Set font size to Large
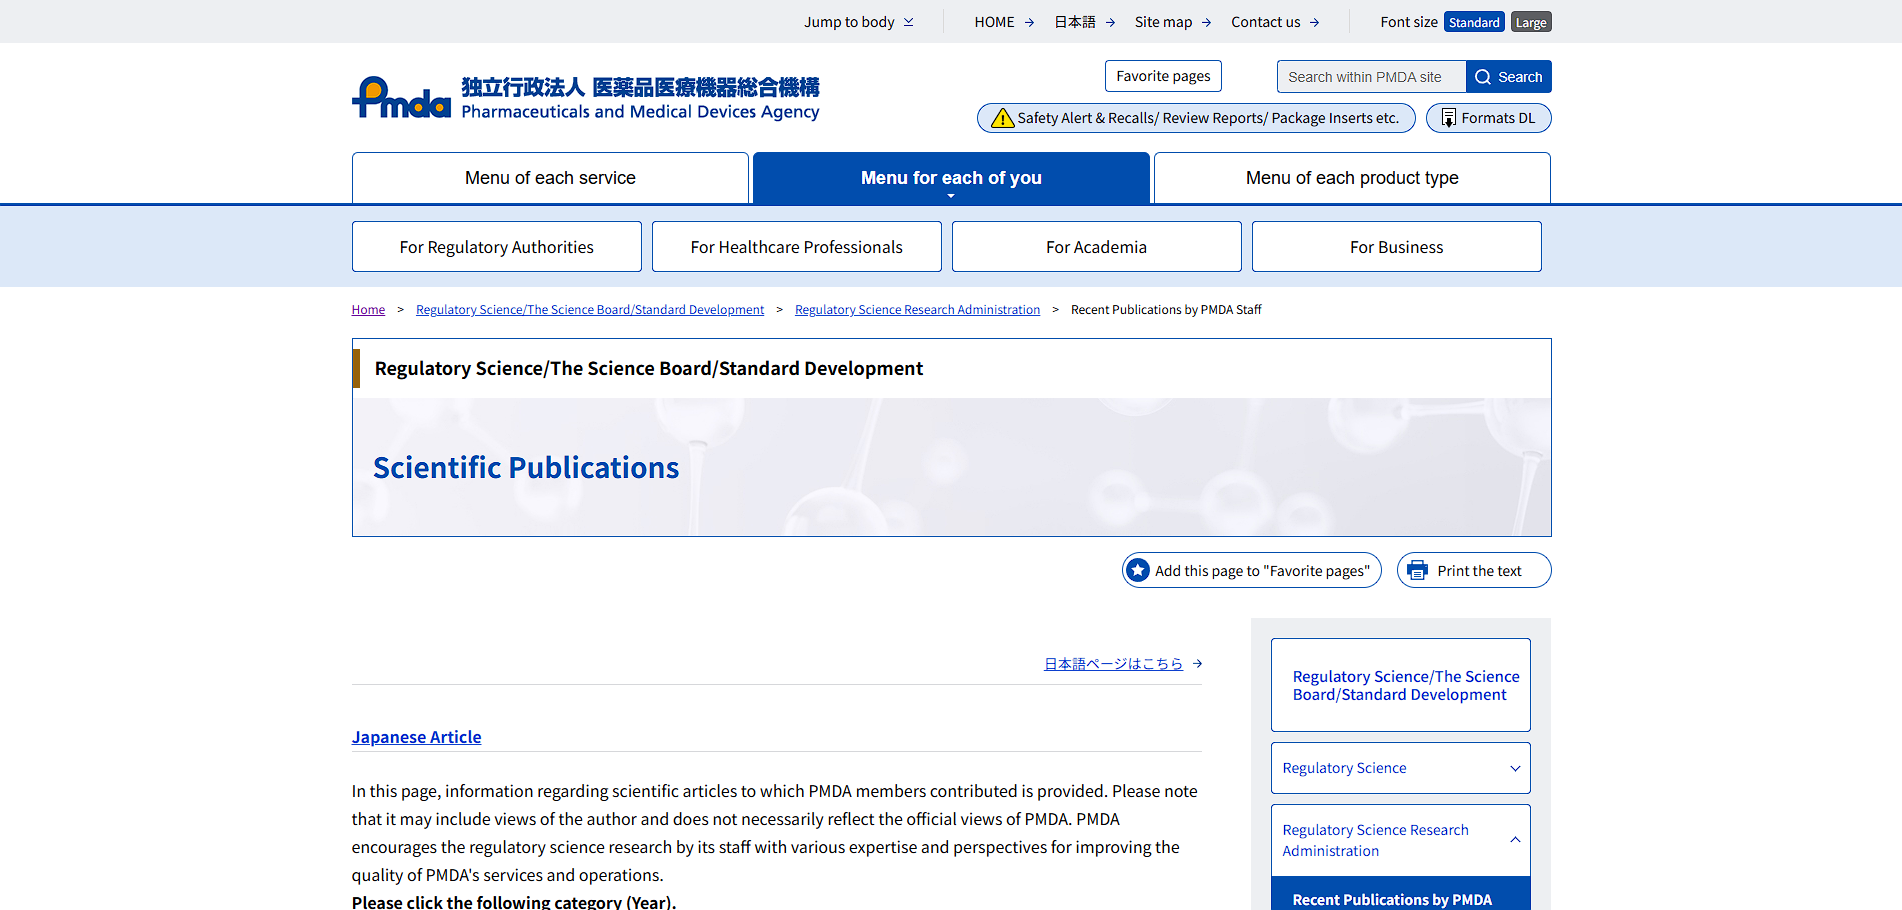The image size is (1902, 910). click(1530, 22)
